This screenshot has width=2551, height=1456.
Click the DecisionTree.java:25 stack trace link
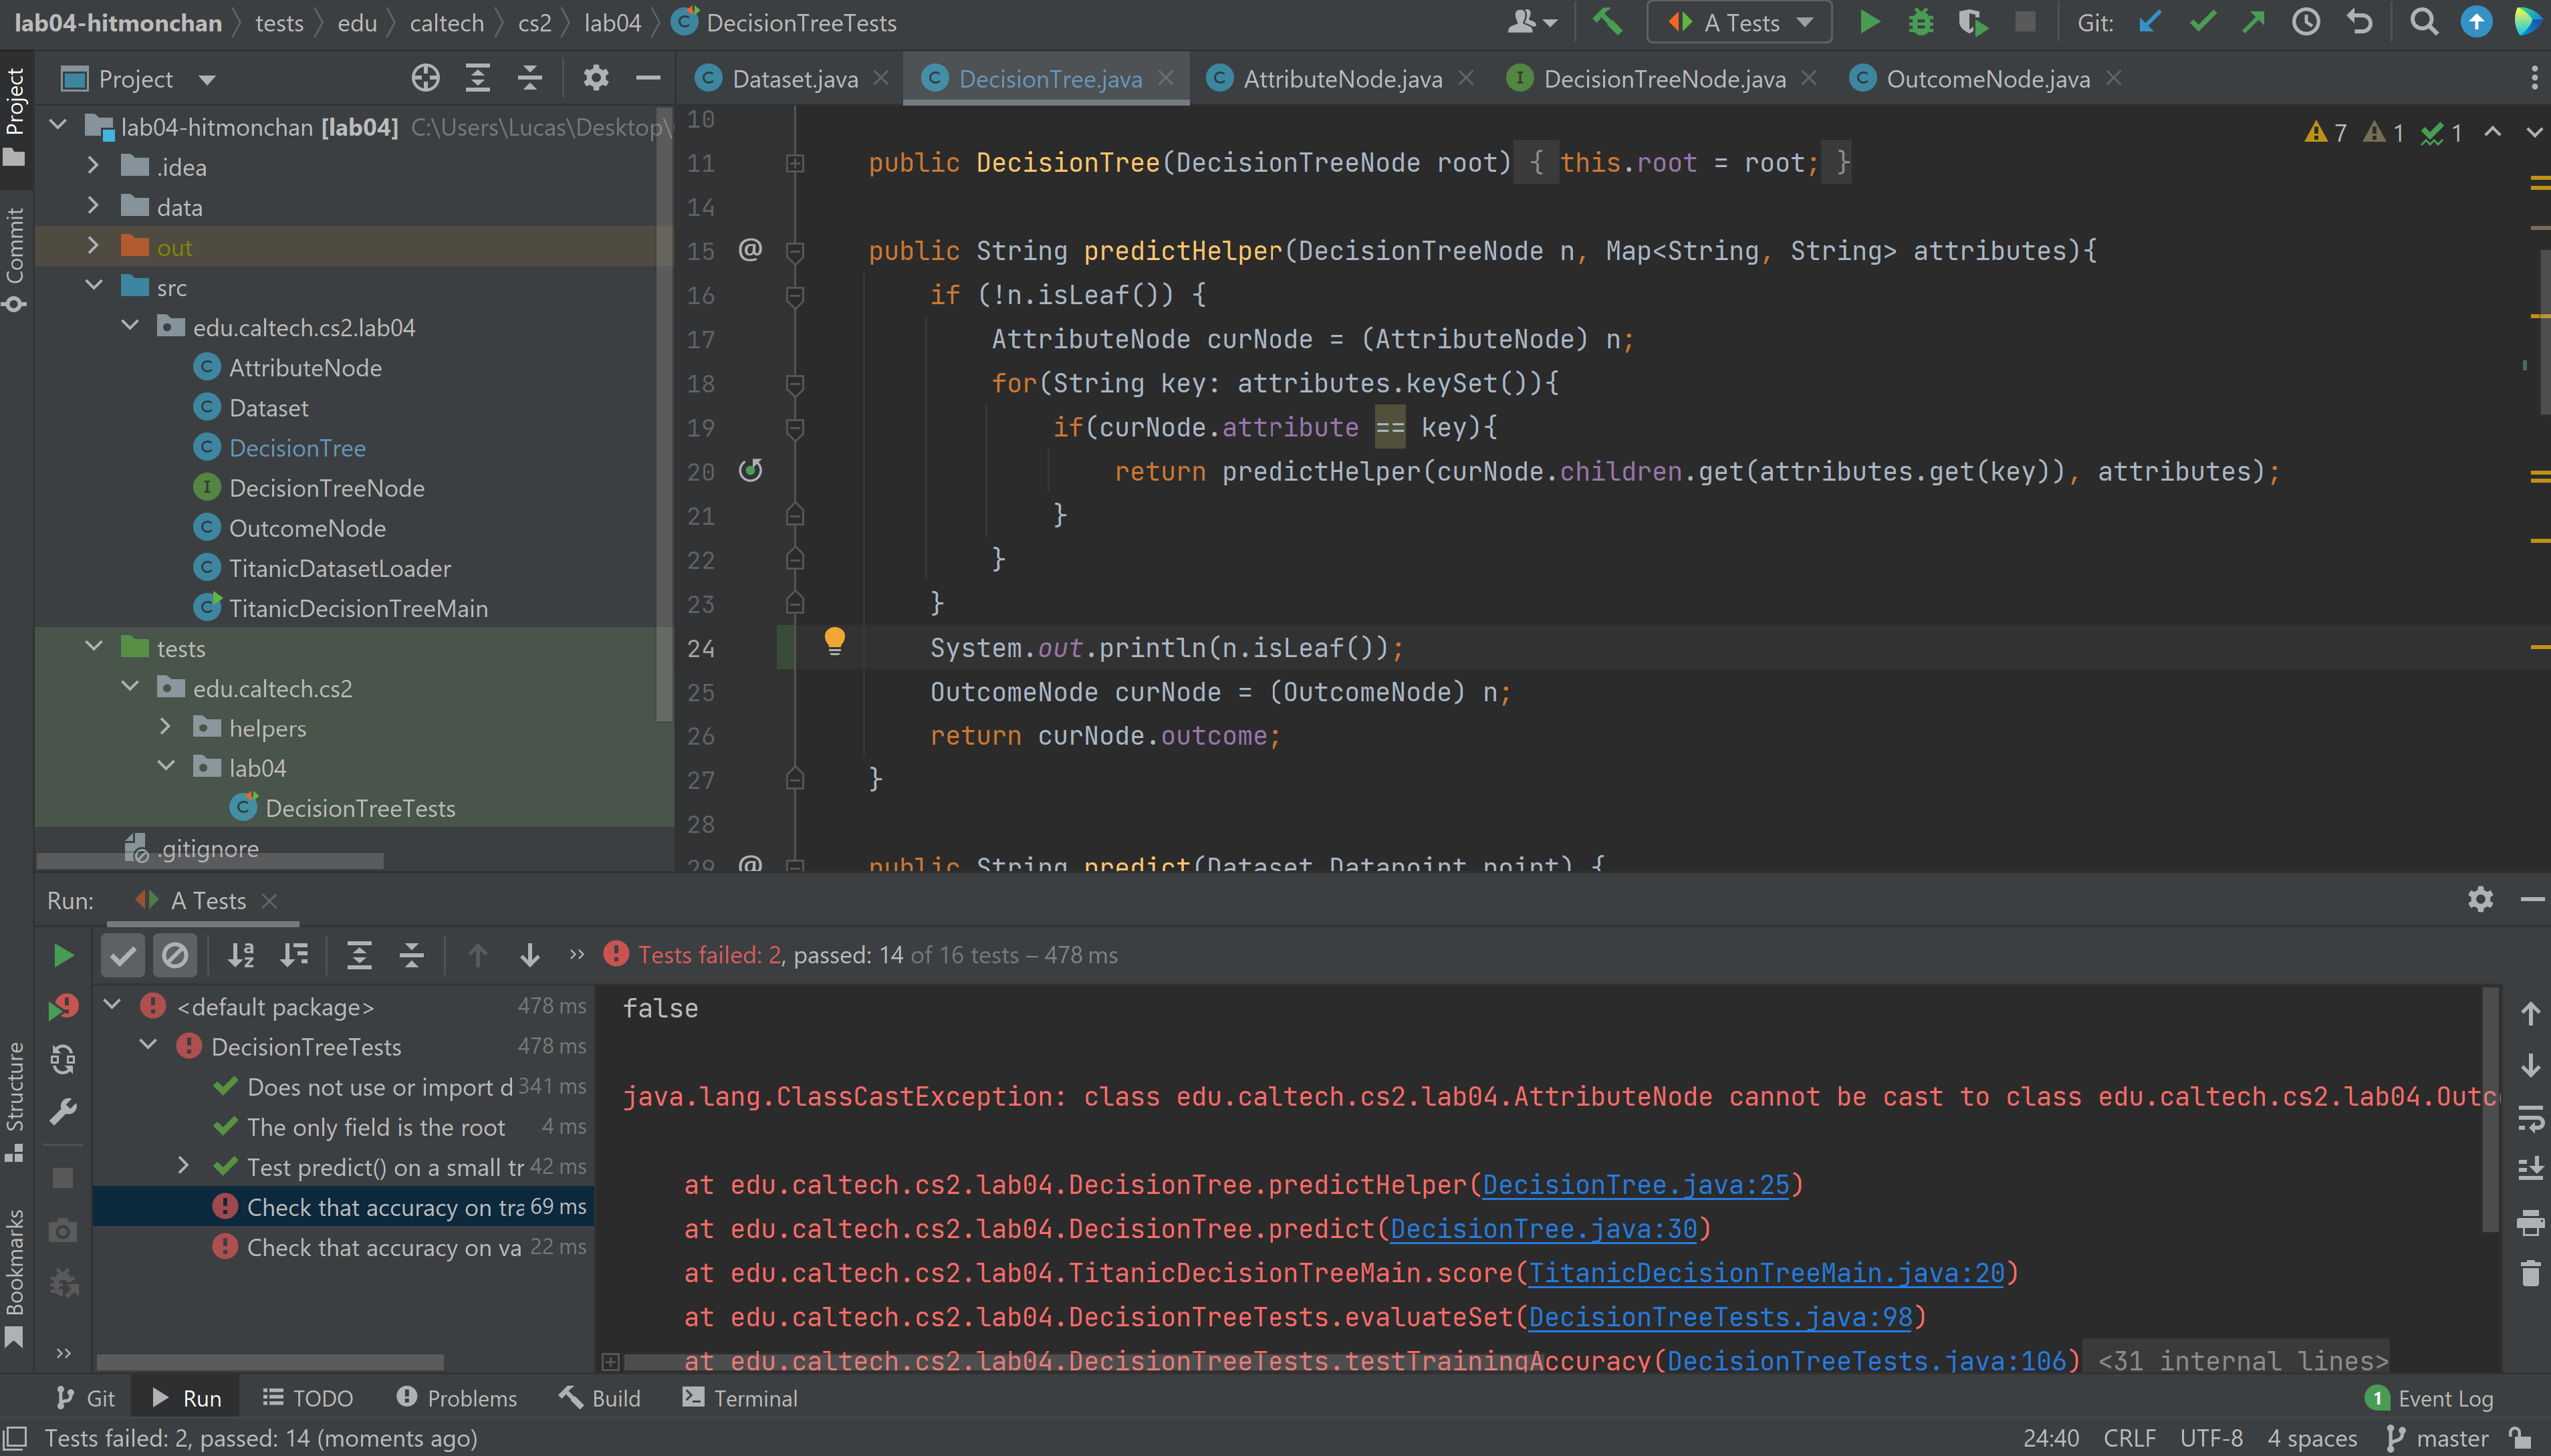tap(1635, 1185)
